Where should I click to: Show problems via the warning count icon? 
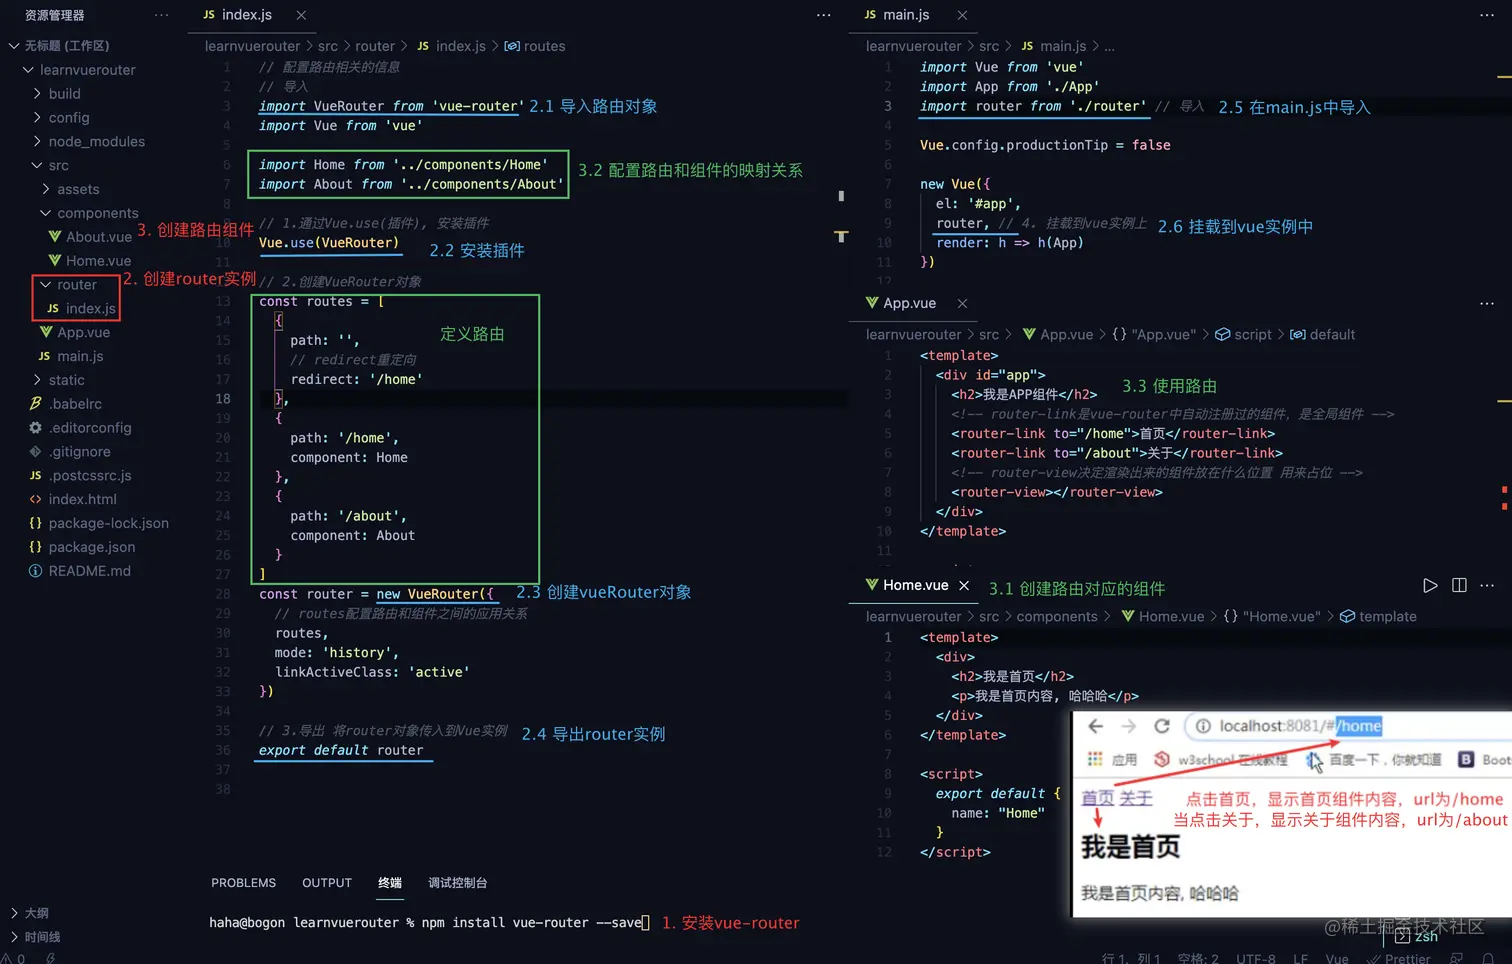pyautogui.click(x=12, y=958)
